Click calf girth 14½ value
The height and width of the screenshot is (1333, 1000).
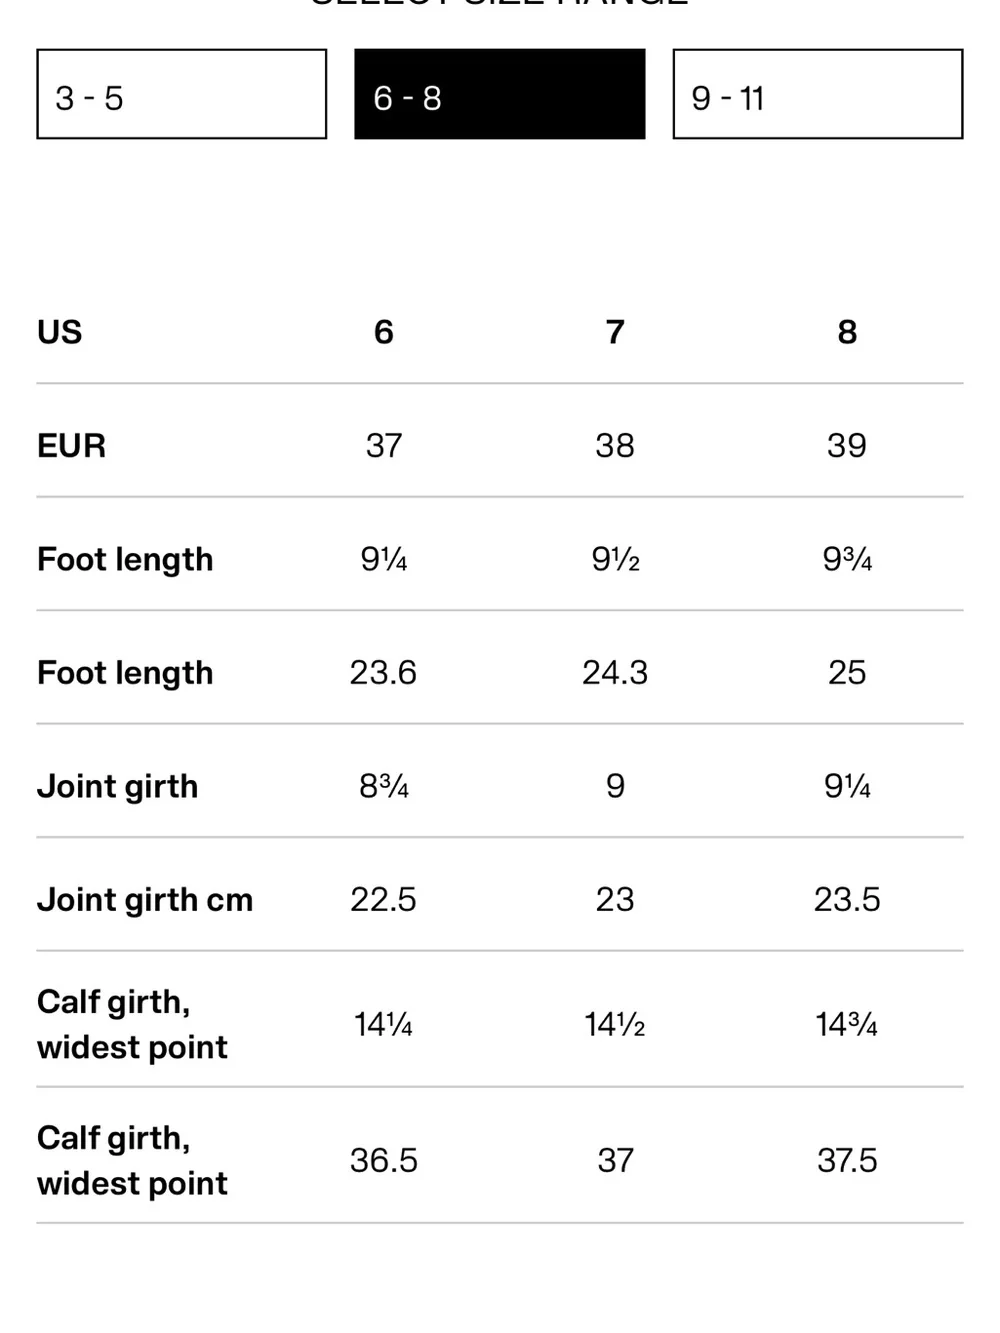(x=615, y=1024)
